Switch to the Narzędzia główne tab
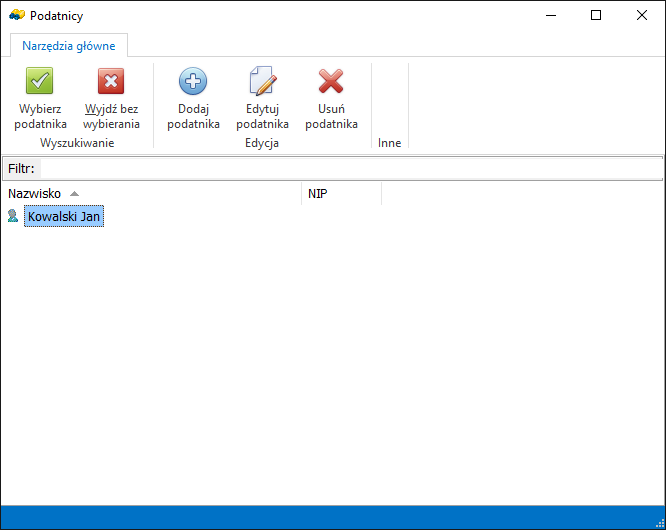 pyautogui.click(x=69, y=45)
